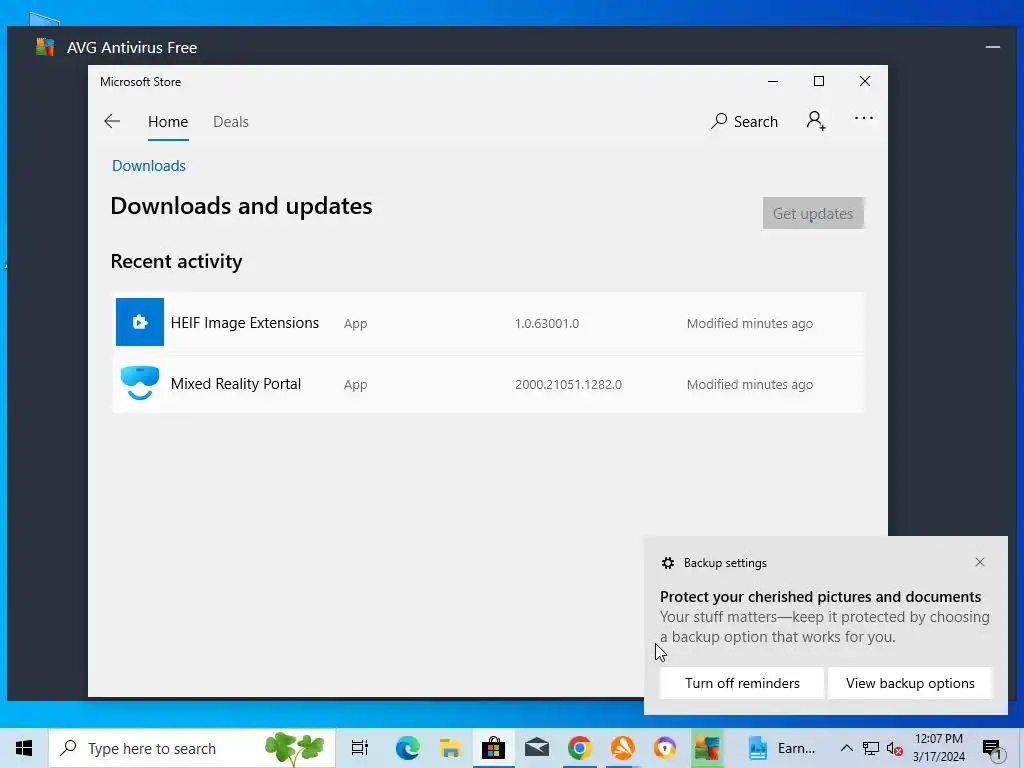Open the taskbar clock and date

click(x=938, y=748)
